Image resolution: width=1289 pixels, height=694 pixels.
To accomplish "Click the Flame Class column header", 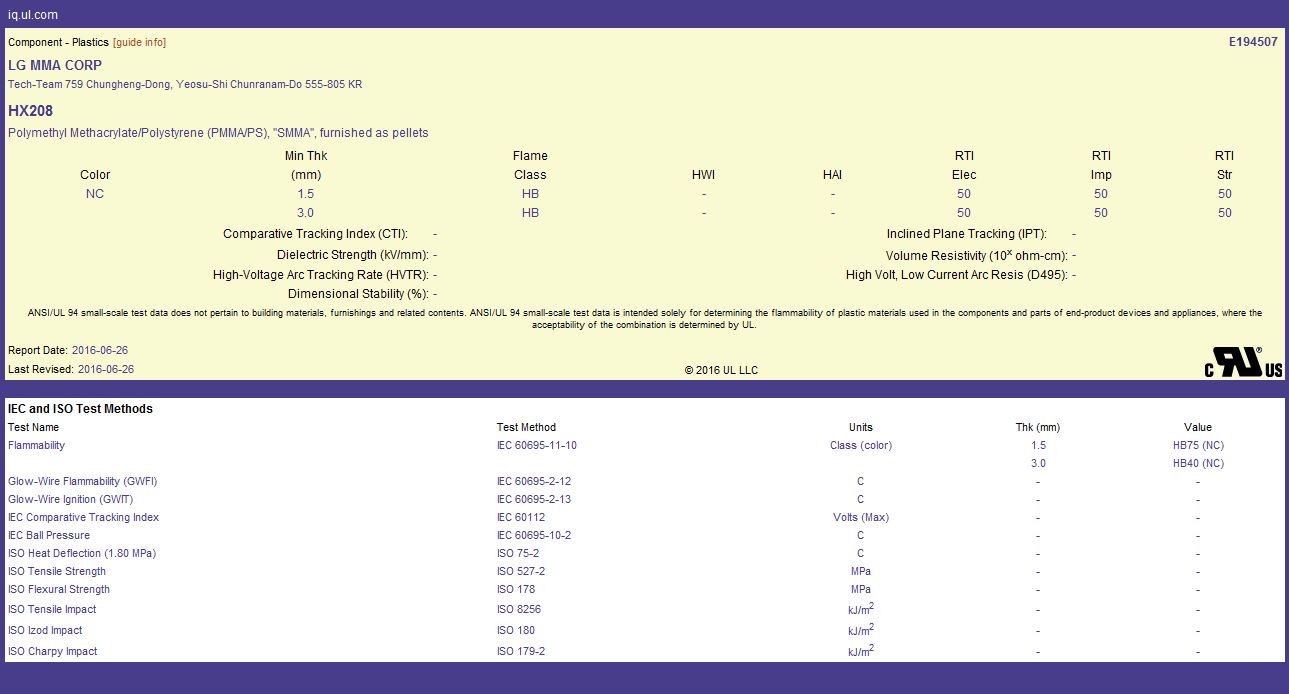I will 530,165.
